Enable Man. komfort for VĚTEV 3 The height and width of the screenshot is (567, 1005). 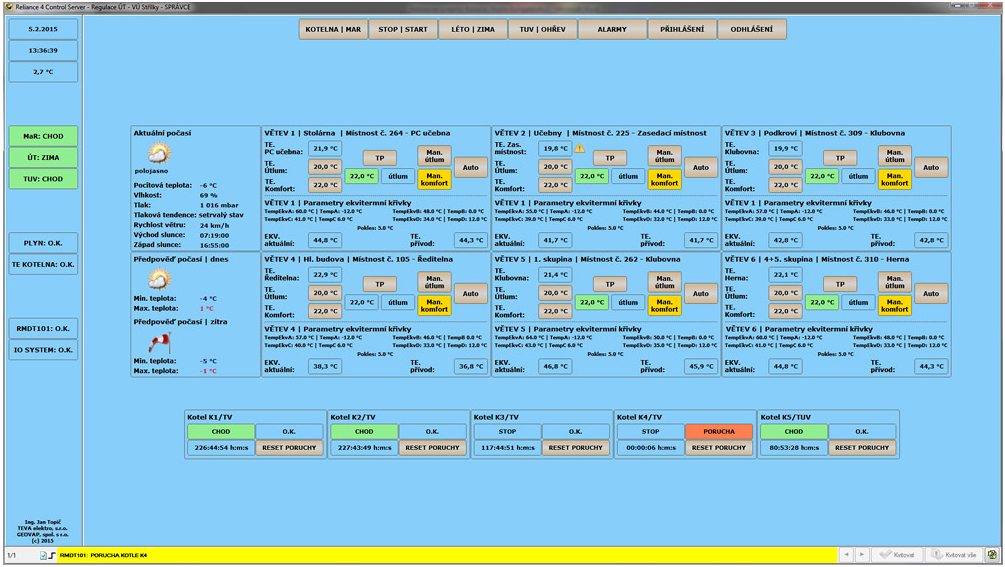[894, 177]
